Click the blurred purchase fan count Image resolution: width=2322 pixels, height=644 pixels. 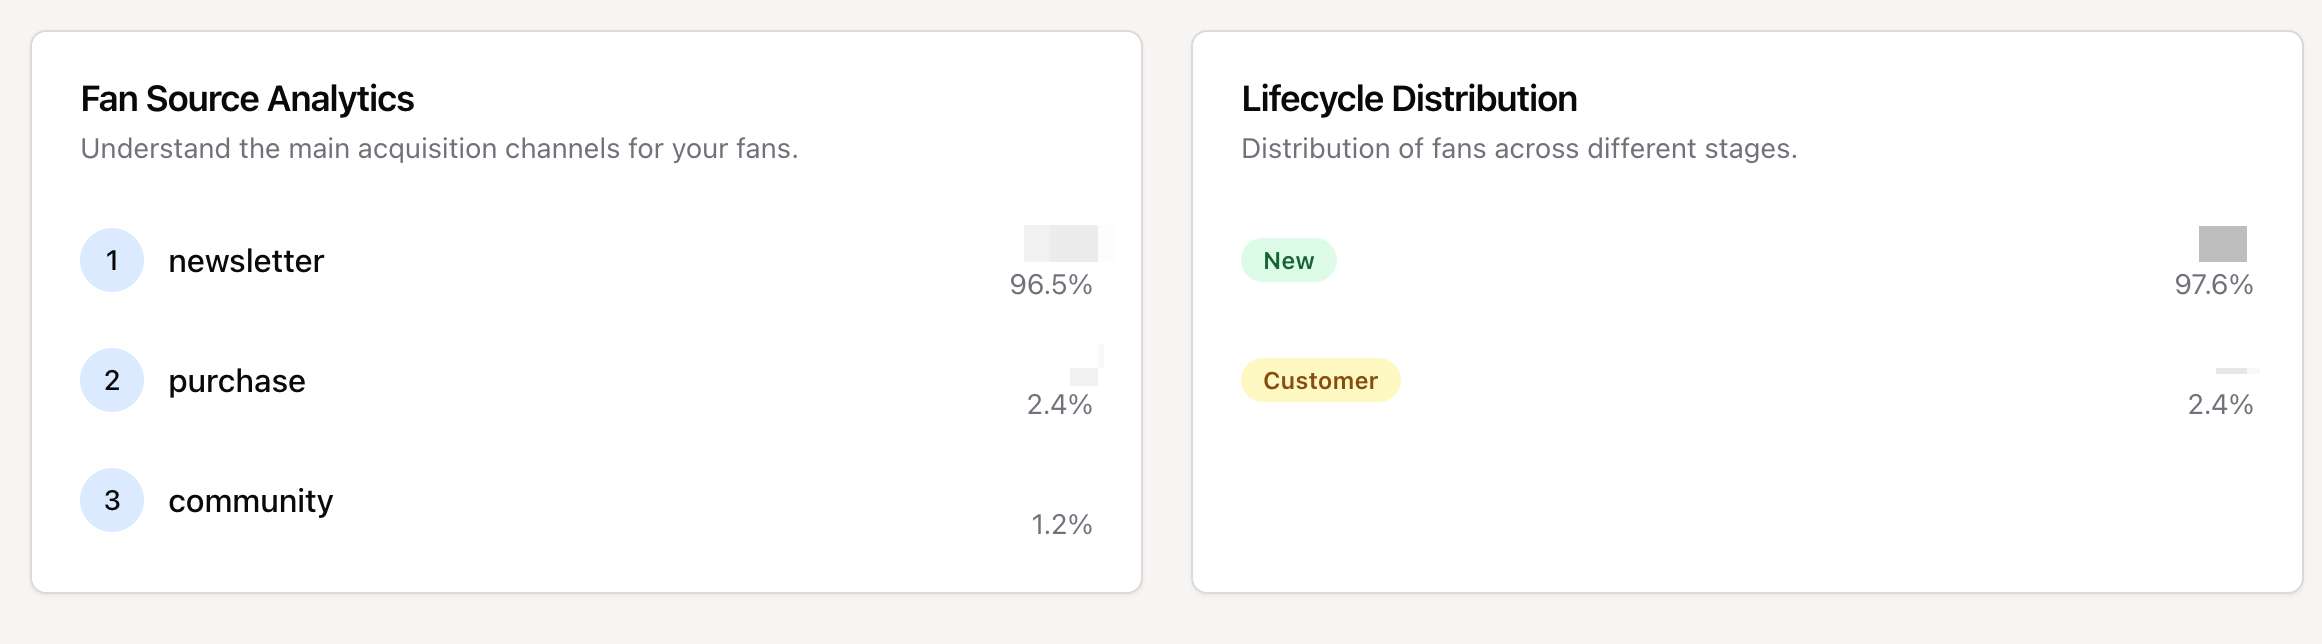1084,375
